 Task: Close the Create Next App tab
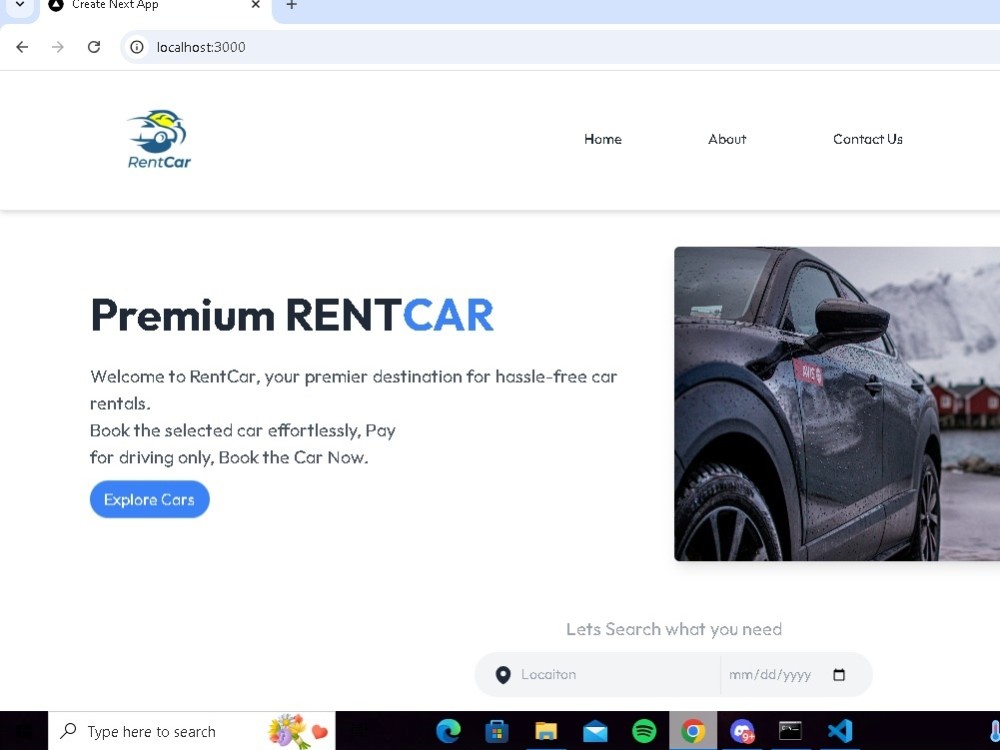(x=256, y=5)
